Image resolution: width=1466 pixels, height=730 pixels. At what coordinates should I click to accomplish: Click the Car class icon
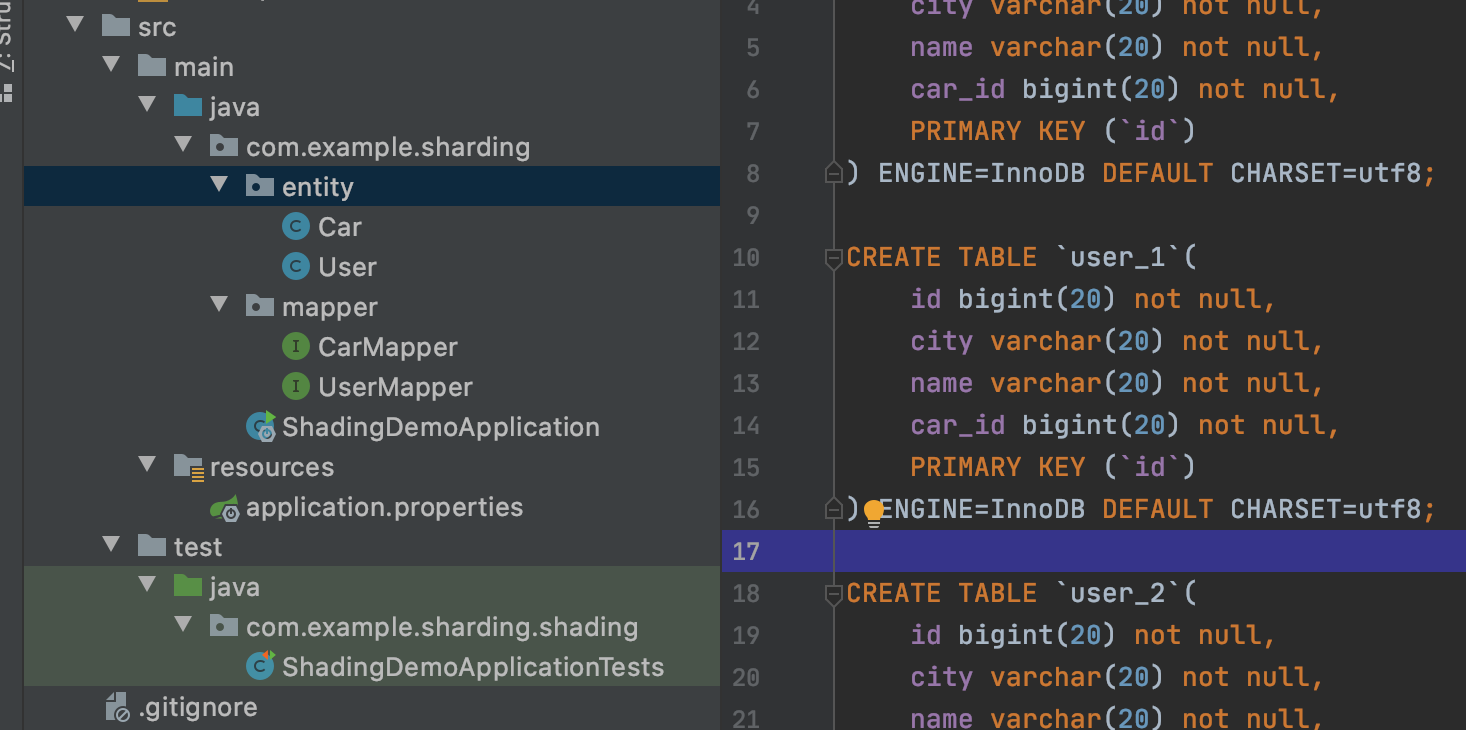point(295,227)
